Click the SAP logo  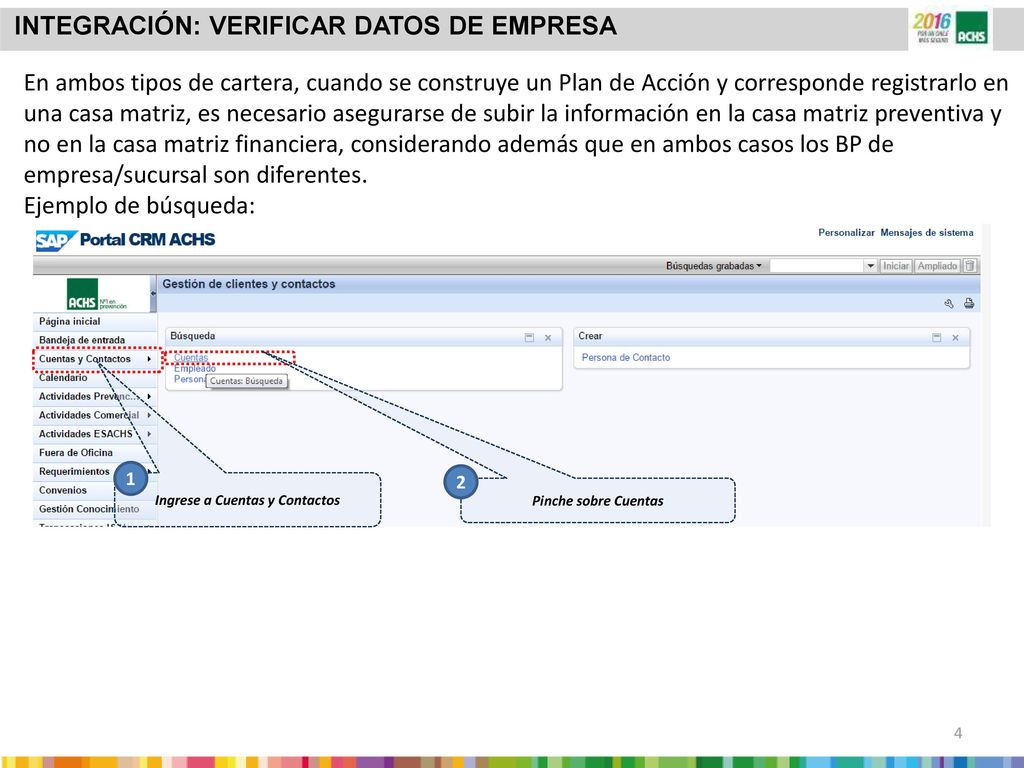tap(56, 240)
